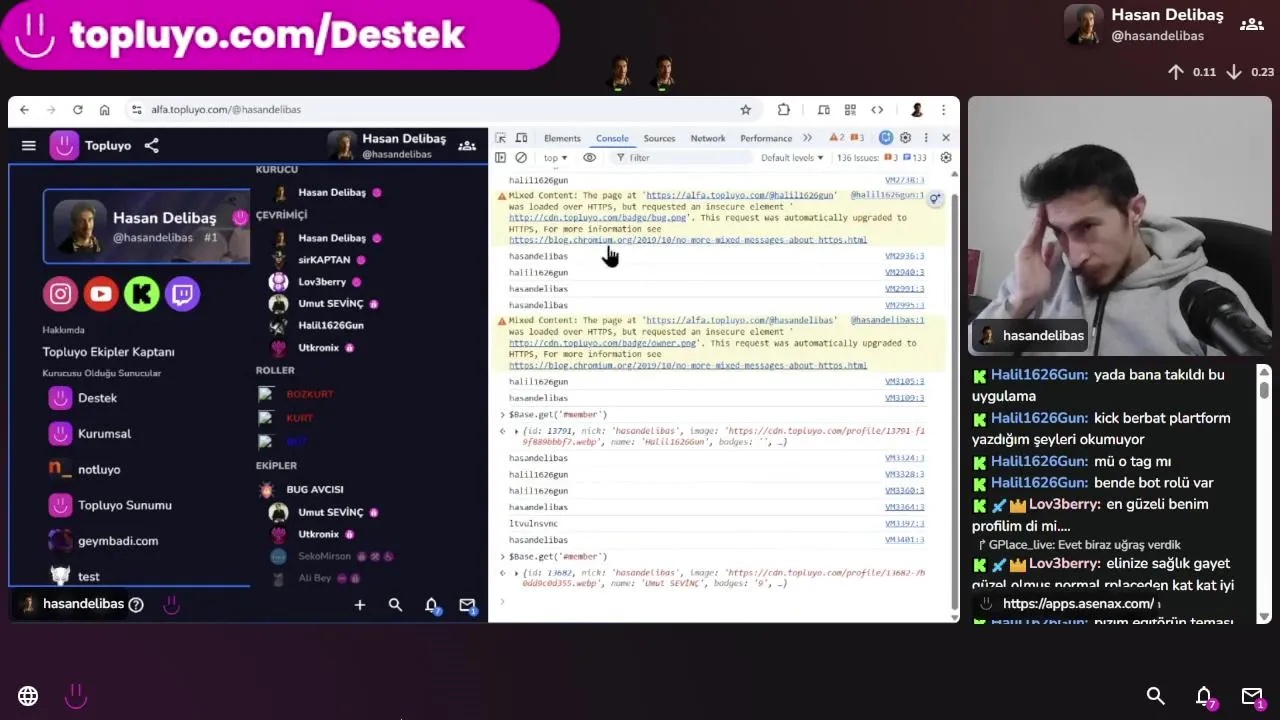
Task: Open the browser extensions puzzle icon
Action: click(x=784, y=110)
